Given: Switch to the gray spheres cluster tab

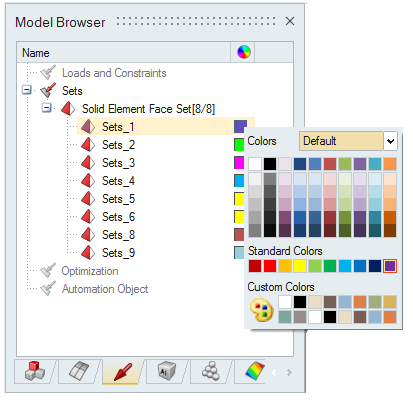Looking at the screenshot, I should click(211, 371).
